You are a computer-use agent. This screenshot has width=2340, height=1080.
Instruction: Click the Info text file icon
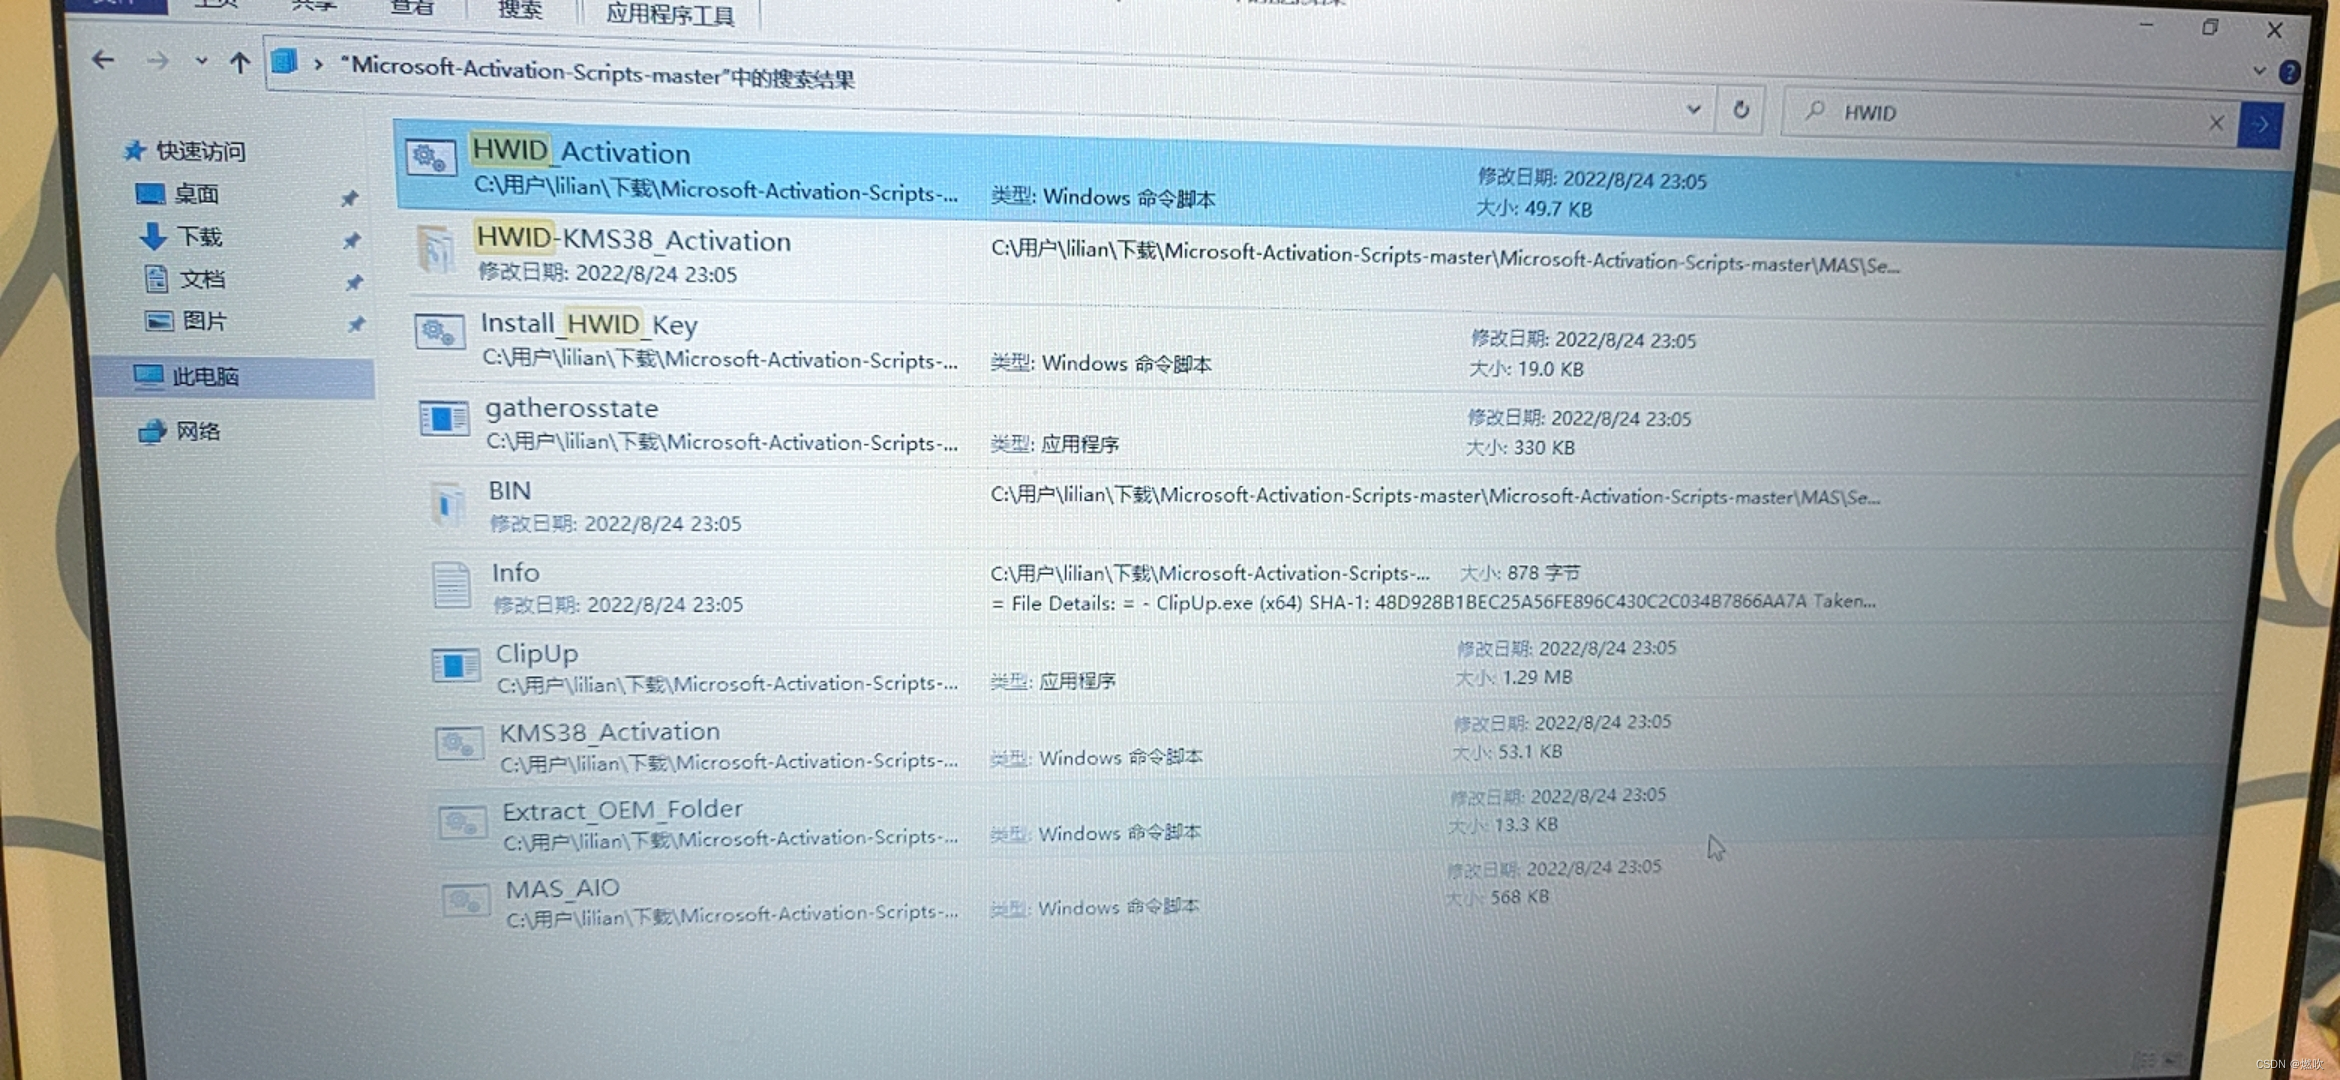pos(451,585)
